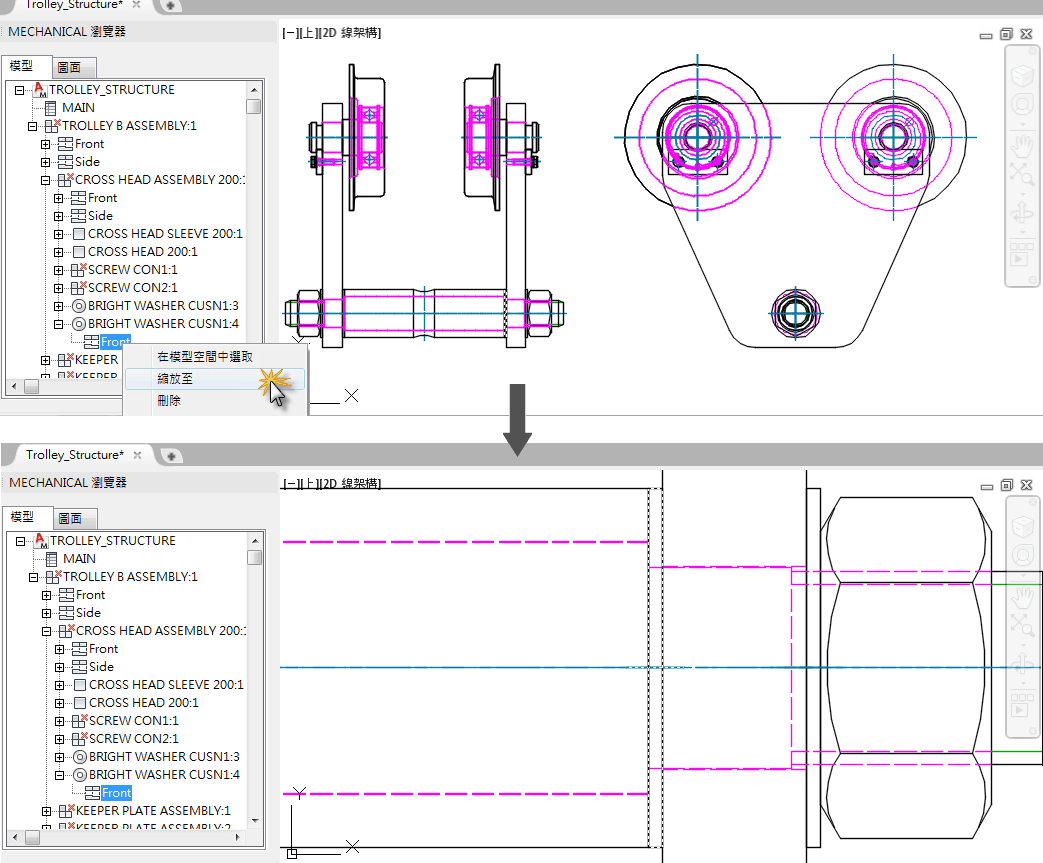Collapse the TROLLEY_STRUCTURE root node in upper tree
This screenshot has width=1043, height=863.
point(19,90)
